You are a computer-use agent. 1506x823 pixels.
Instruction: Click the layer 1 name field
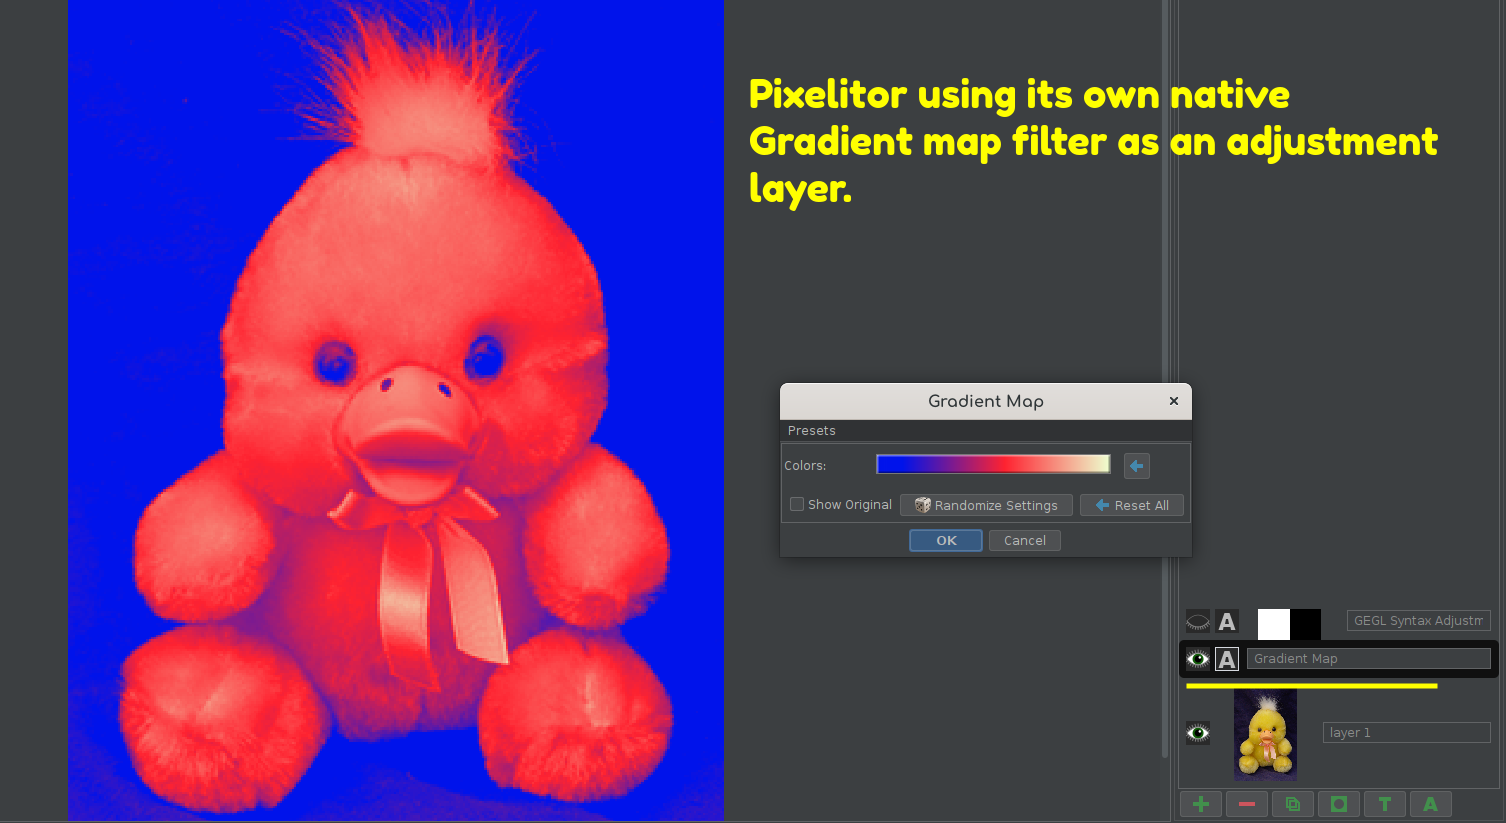[x=1407, y=732]
